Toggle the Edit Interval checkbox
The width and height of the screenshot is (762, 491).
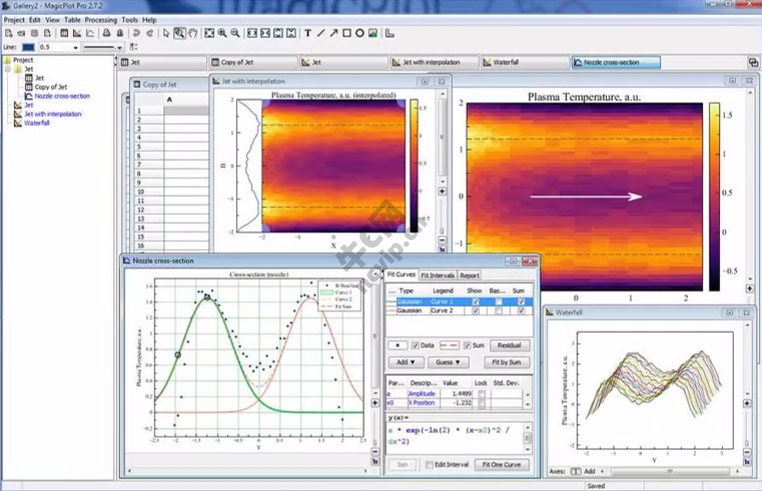click(x=429, y=464)
